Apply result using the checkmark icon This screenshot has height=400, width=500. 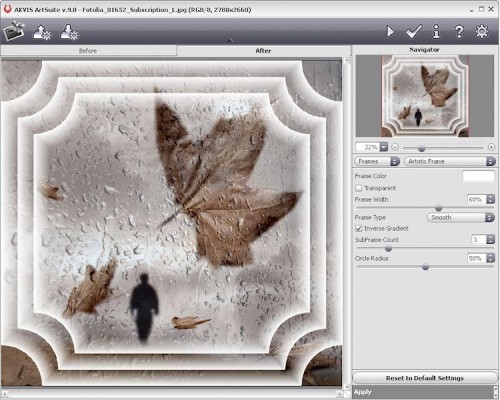[414, 32]
